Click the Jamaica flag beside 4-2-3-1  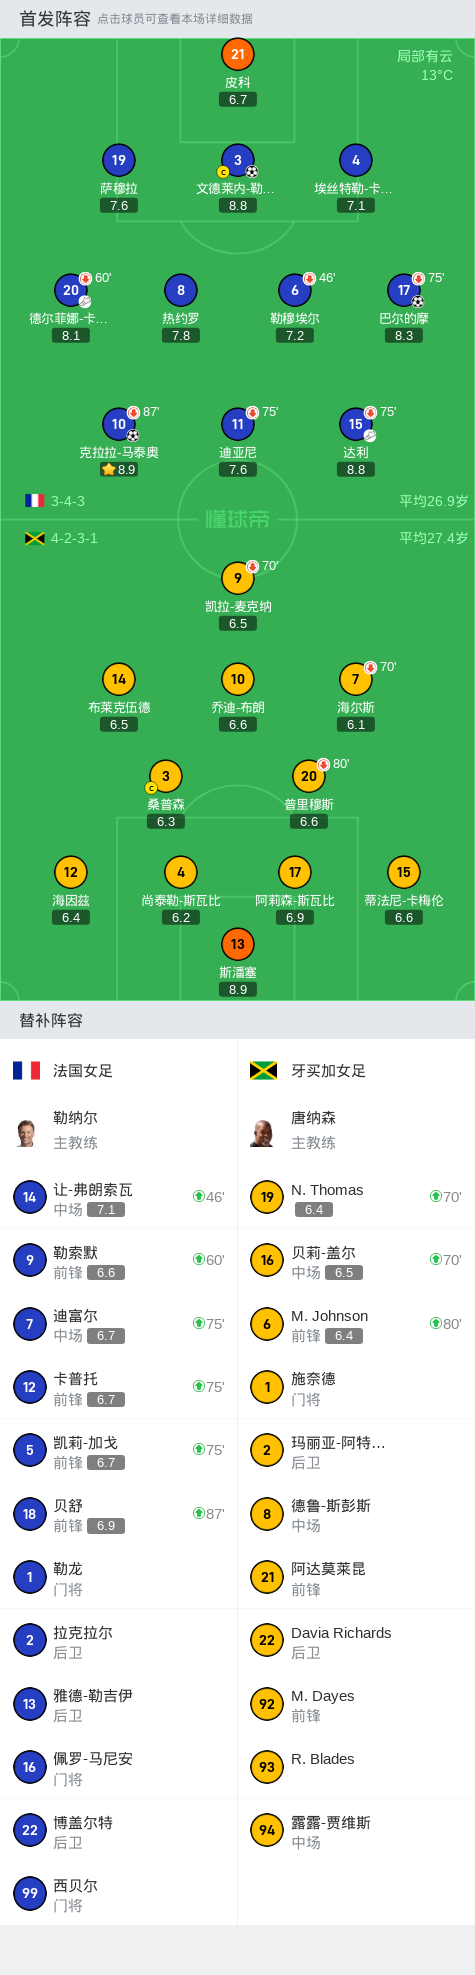(35, 538)
